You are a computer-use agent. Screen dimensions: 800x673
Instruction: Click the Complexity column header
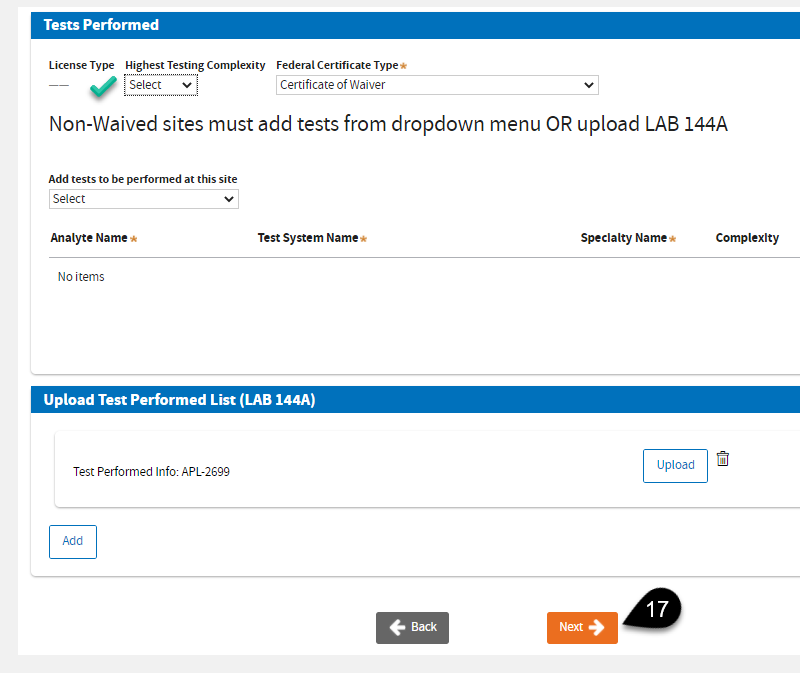[x=747, y=238]
